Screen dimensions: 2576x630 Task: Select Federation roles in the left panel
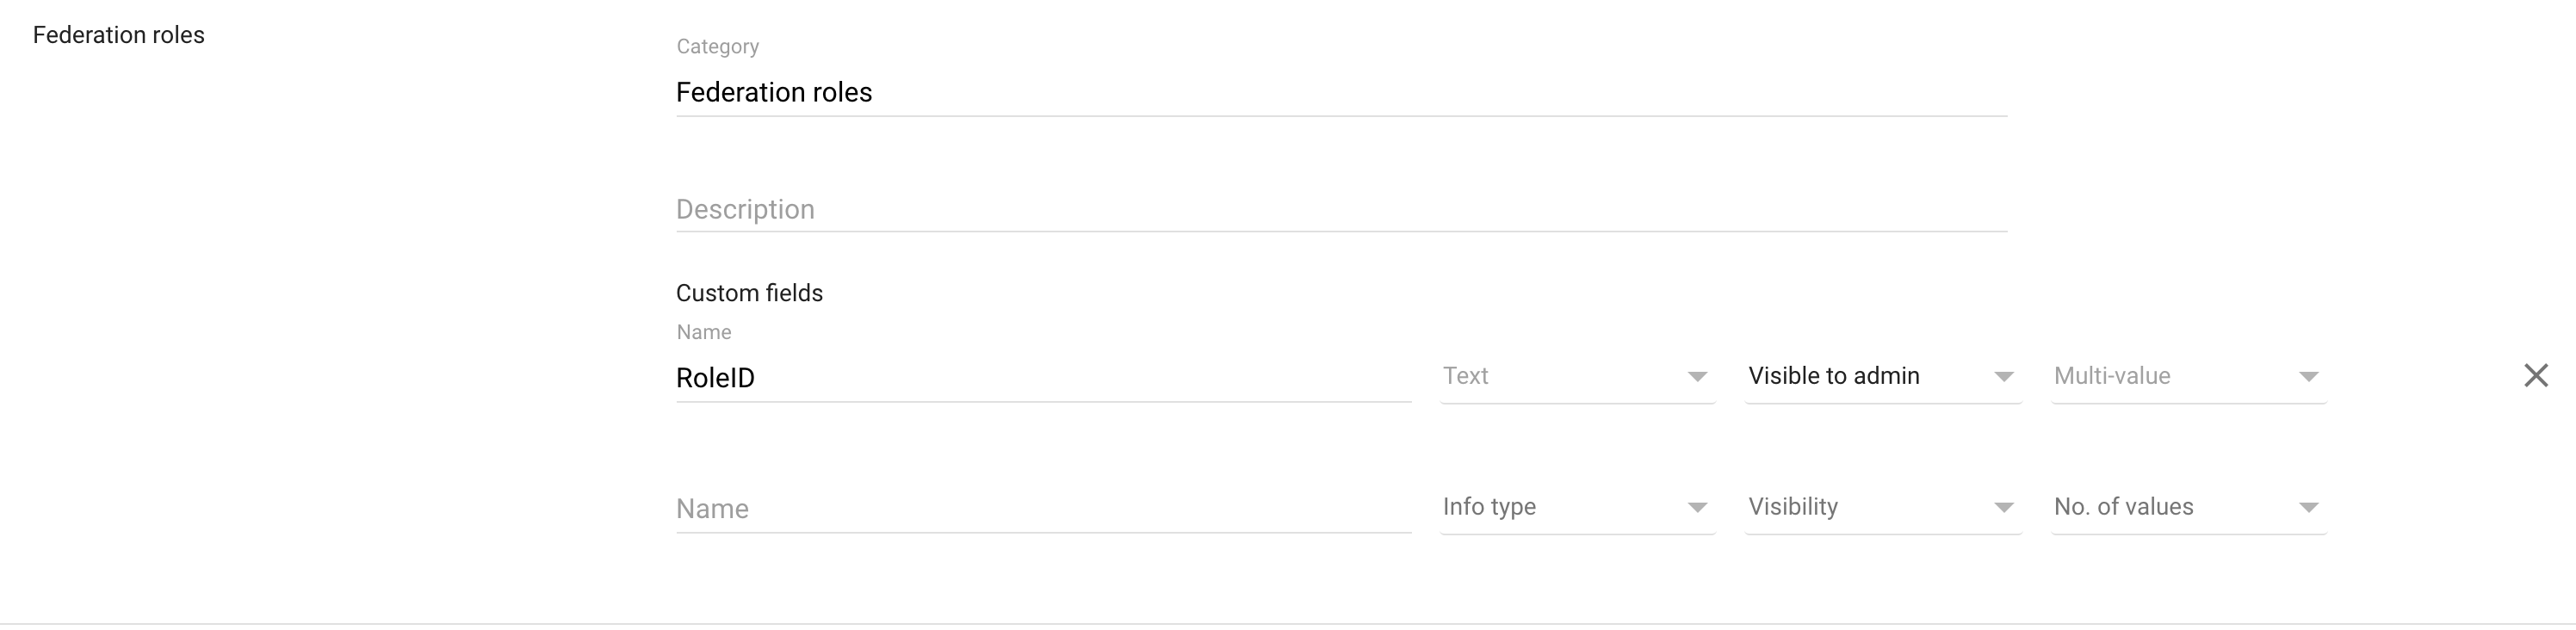(118, 34)
